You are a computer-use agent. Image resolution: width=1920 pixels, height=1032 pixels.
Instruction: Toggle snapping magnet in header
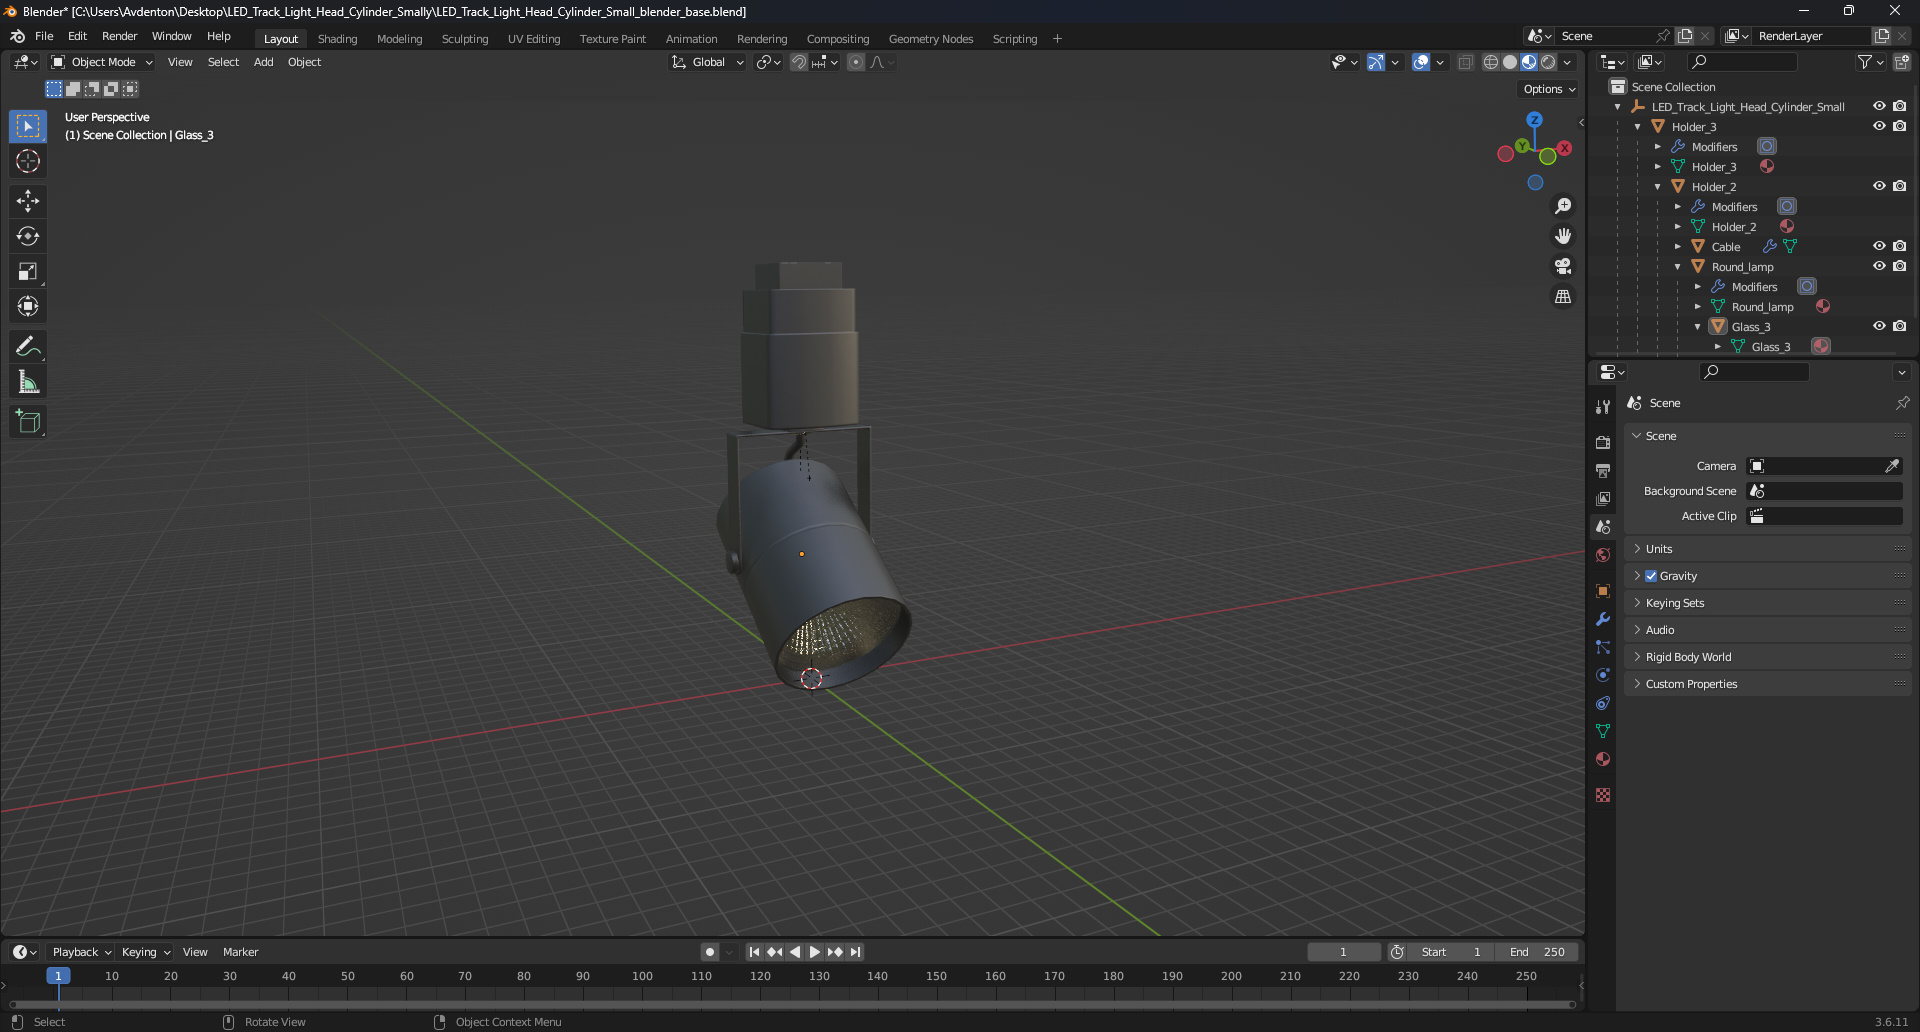[798, 62]
